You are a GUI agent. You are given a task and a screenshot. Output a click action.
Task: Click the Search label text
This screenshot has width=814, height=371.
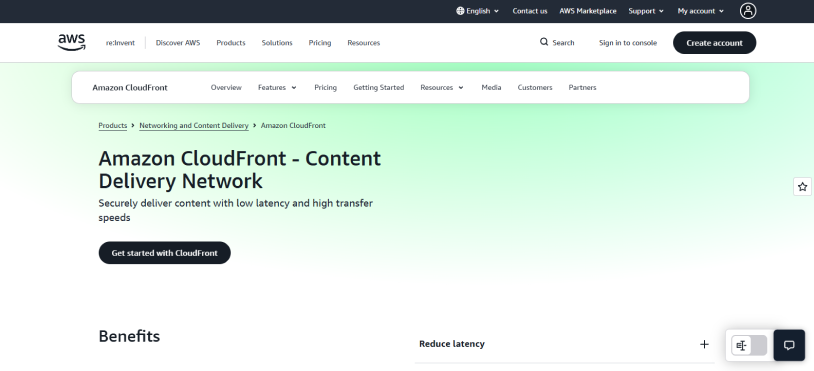563,43
